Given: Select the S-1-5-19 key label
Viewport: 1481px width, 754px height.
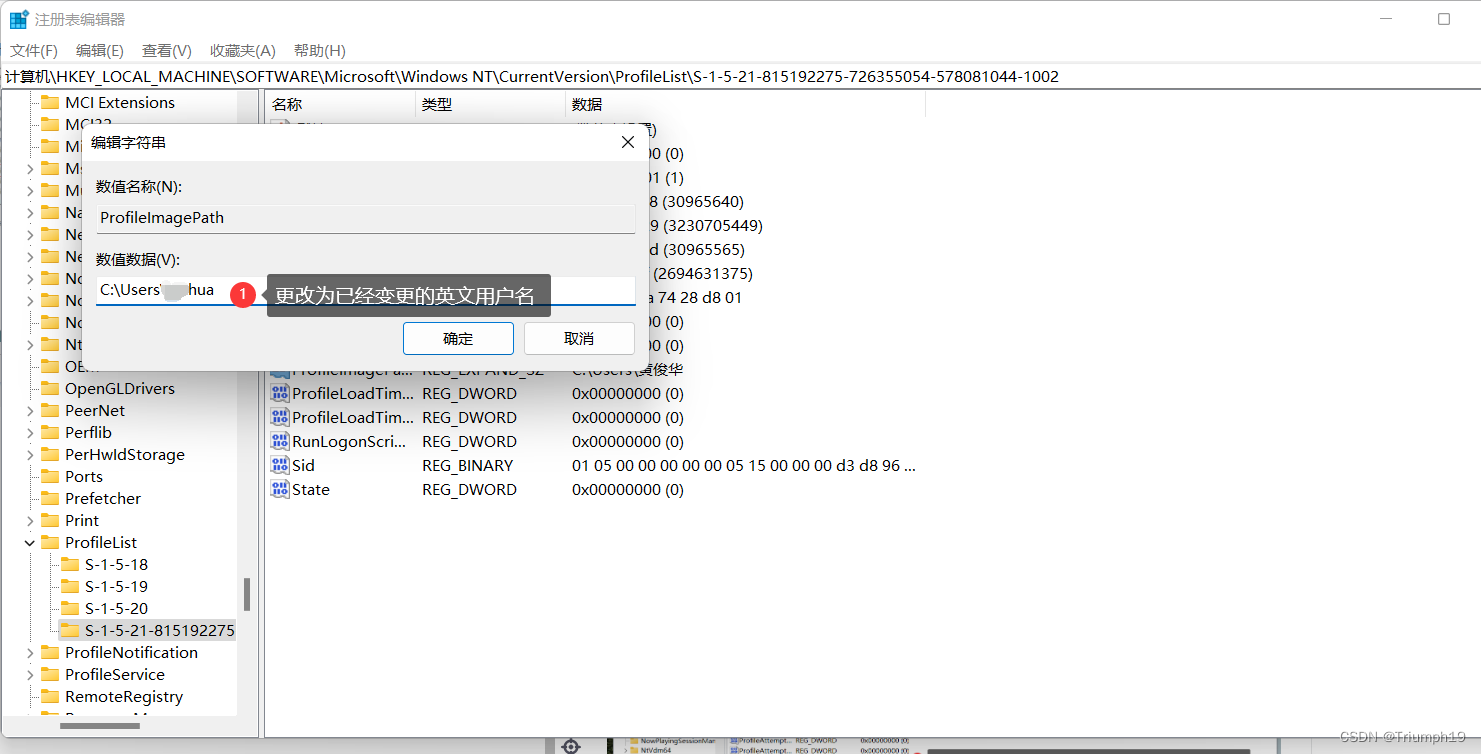Looking at the screenshot, I should 116,587.
